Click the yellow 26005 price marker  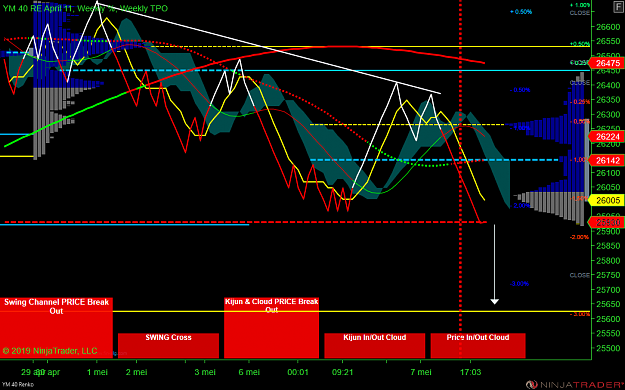(x=607, y=200)
